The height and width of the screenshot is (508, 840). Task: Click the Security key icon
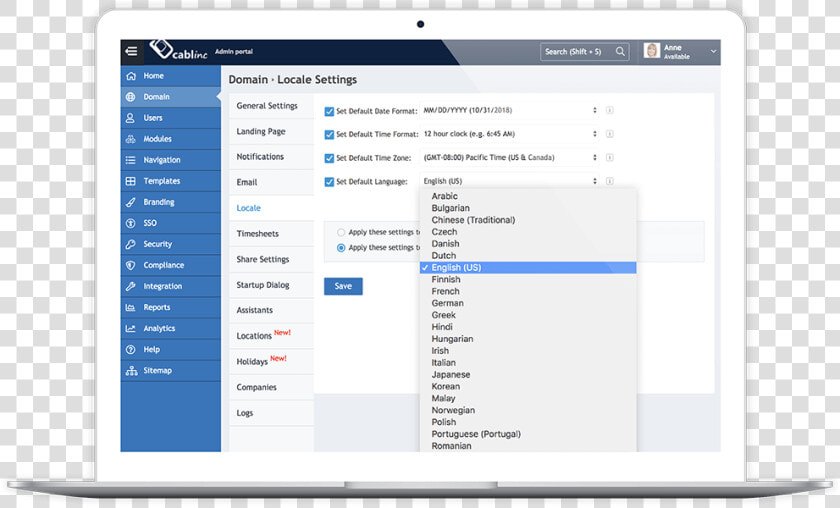click(131, 244)
